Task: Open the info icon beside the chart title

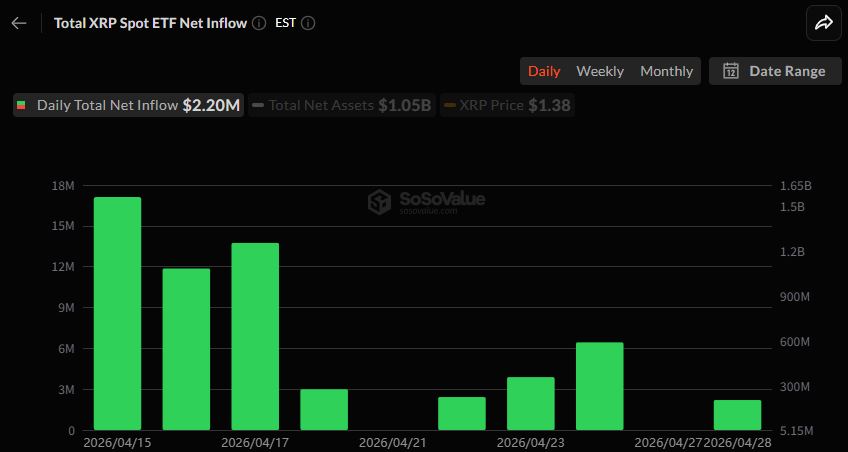Action: [259, 23]
